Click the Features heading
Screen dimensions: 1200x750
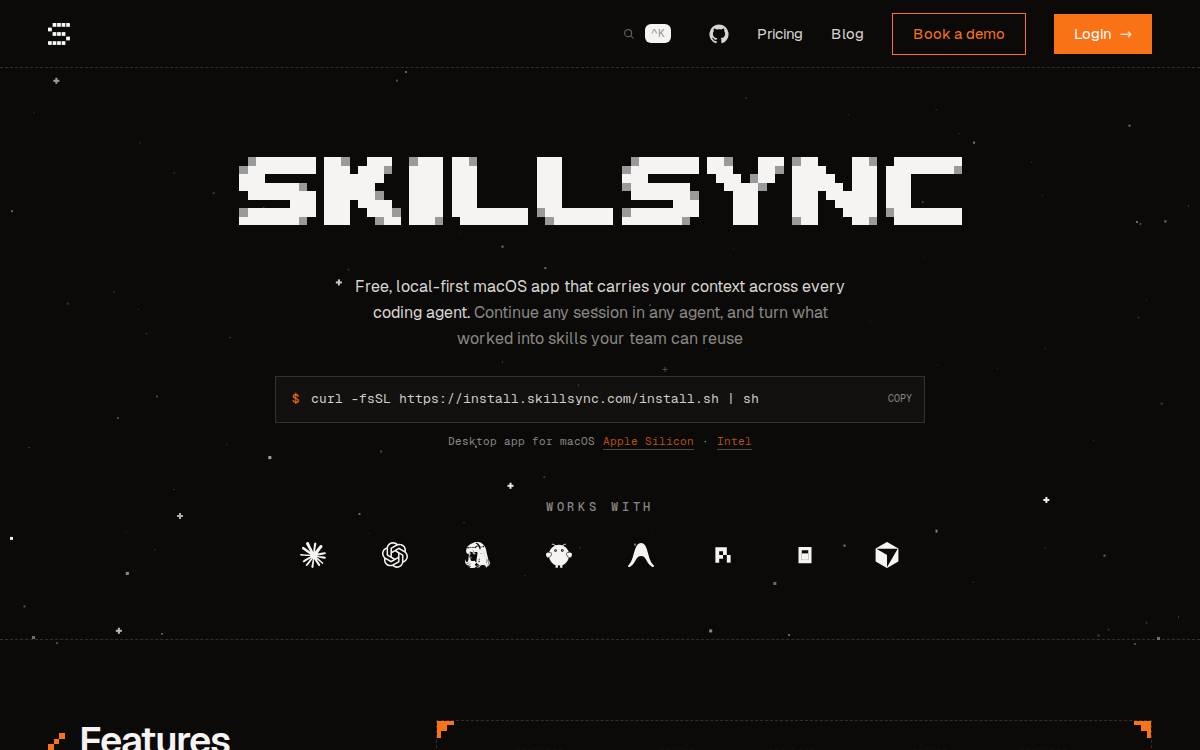155,737
